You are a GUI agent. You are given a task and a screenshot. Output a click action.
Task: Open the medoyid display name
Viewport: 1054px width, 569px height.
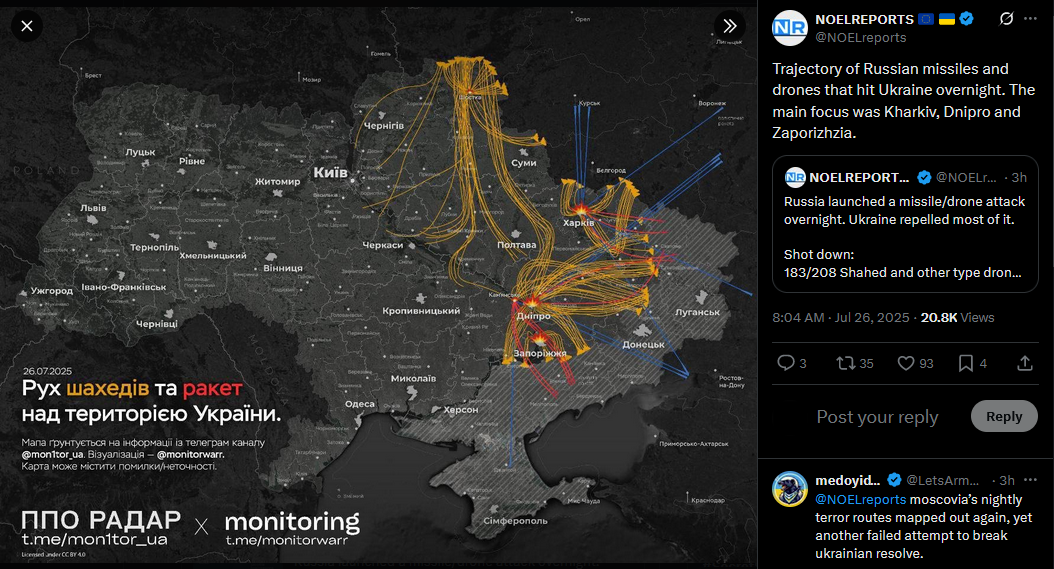point(847,480)
